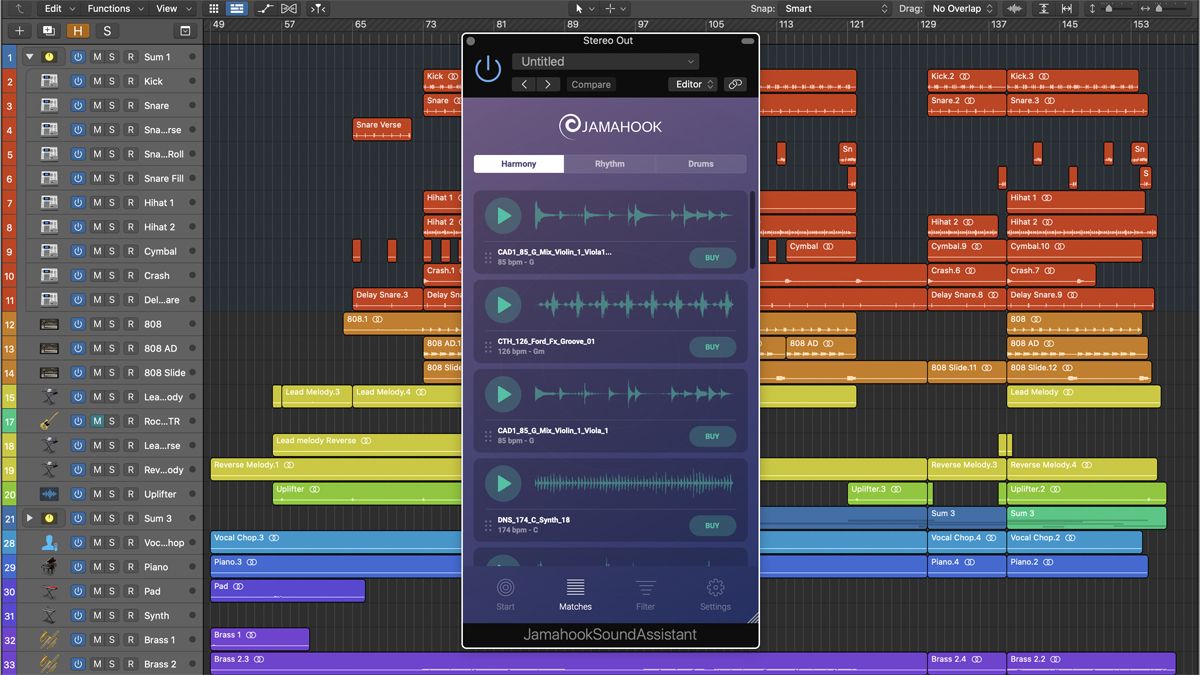
Task: Click the link icon in the plugin header
Action: point(735,84)
